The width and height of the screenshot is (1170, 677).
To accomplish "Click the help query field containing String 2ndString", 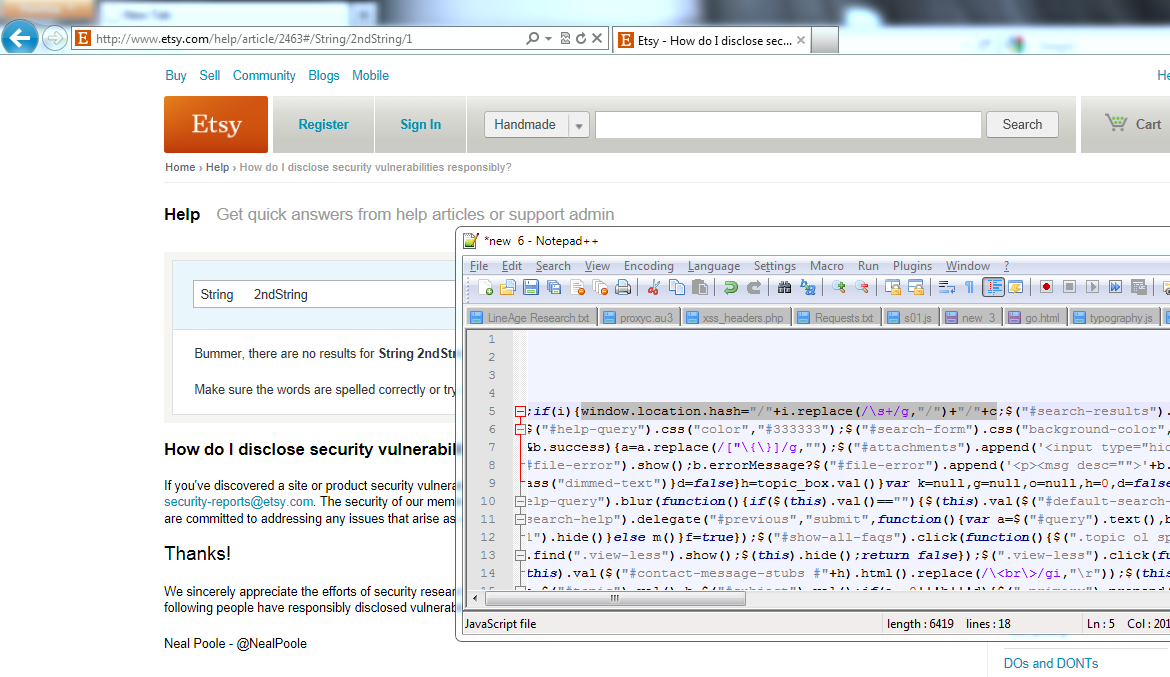I will click(324, 294).
